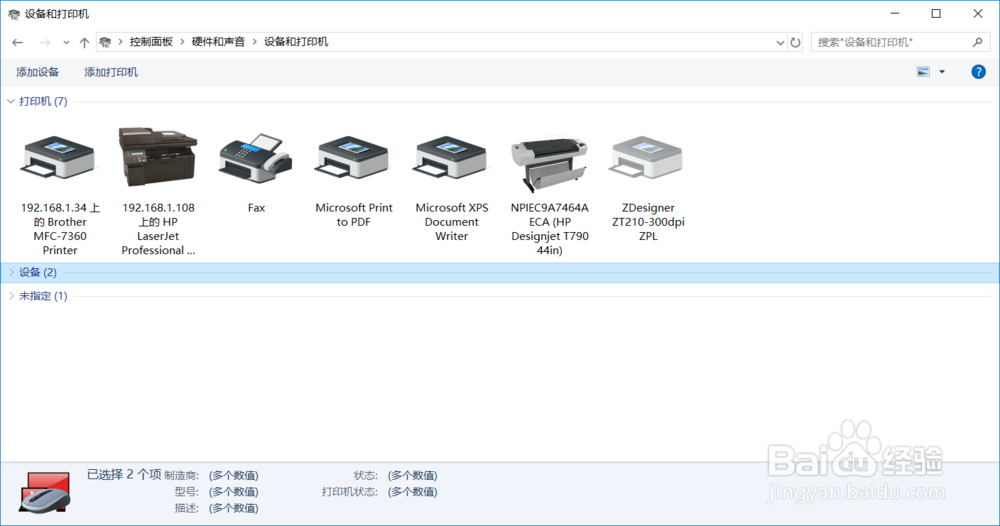Maximize the 设备和打印机 window
Screen dimensions: 1000x526
click(936, 13)
